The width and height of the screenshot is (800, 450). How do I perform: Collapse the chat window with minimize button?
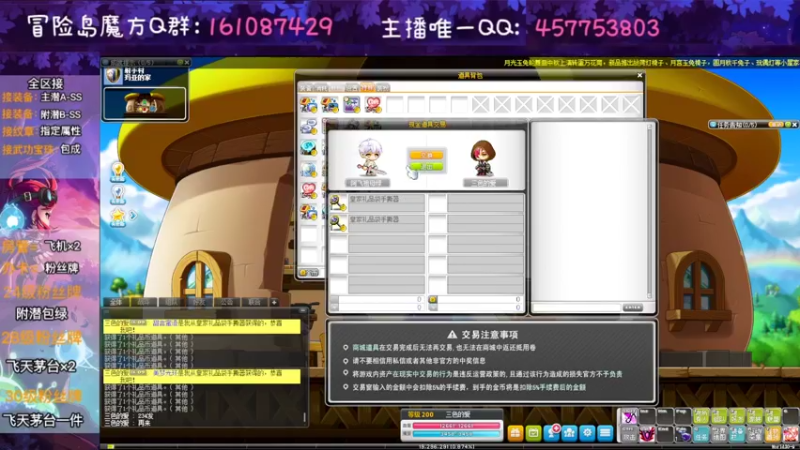(302, 310)
